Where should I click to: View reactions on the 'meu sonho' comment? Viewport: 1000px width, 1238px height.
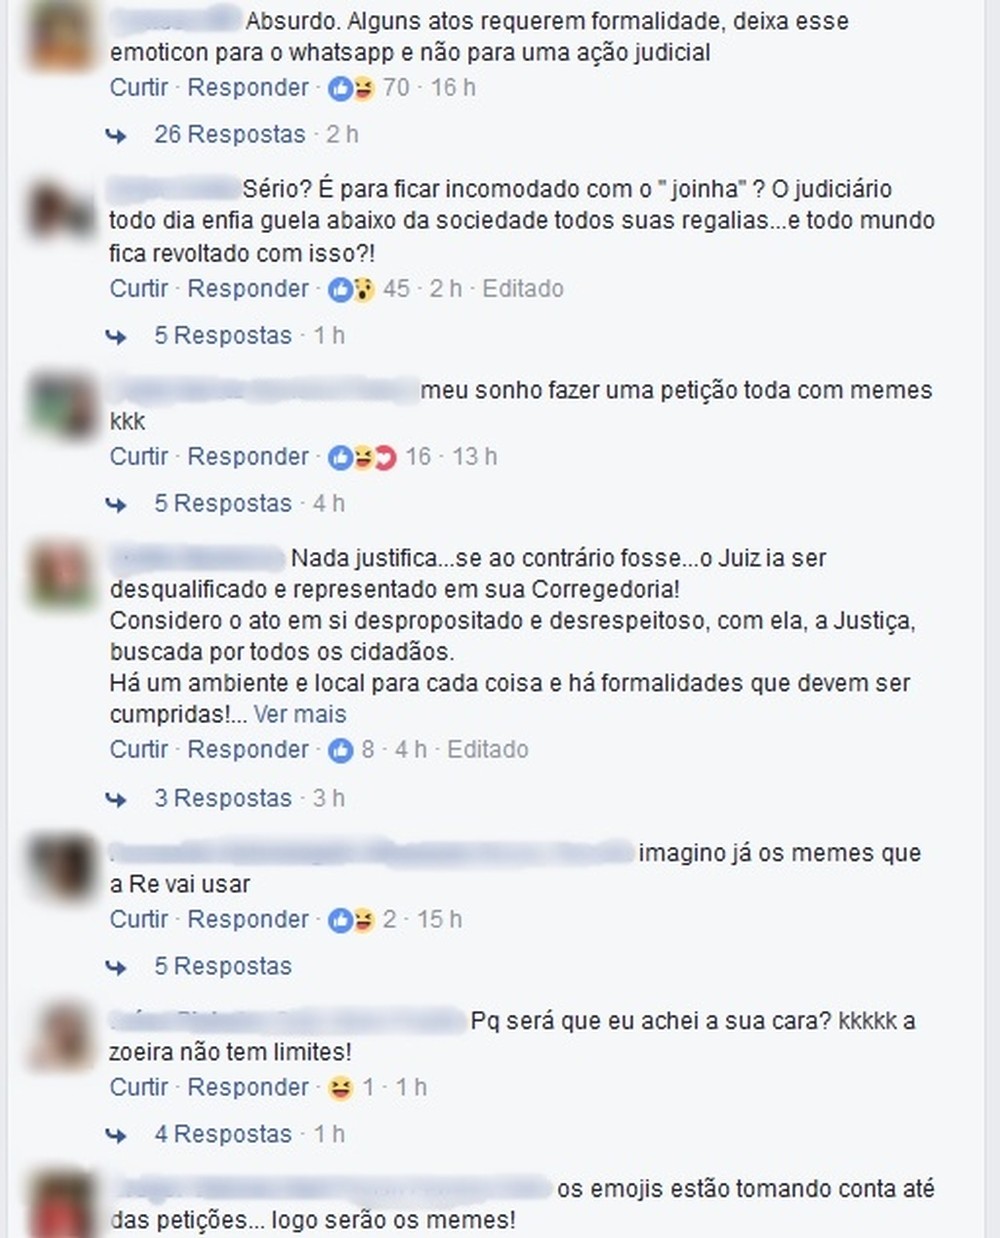pos(362,457)
